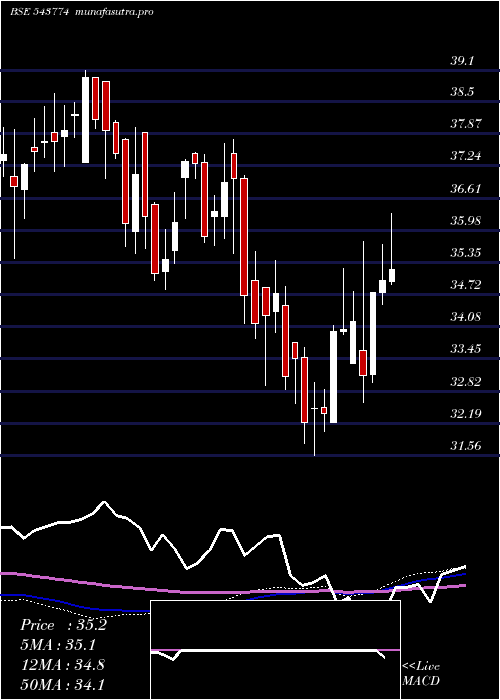Screen dimensions: 500x700
Task: Click the 35.98 price axis label
Action: click(466, 220)
